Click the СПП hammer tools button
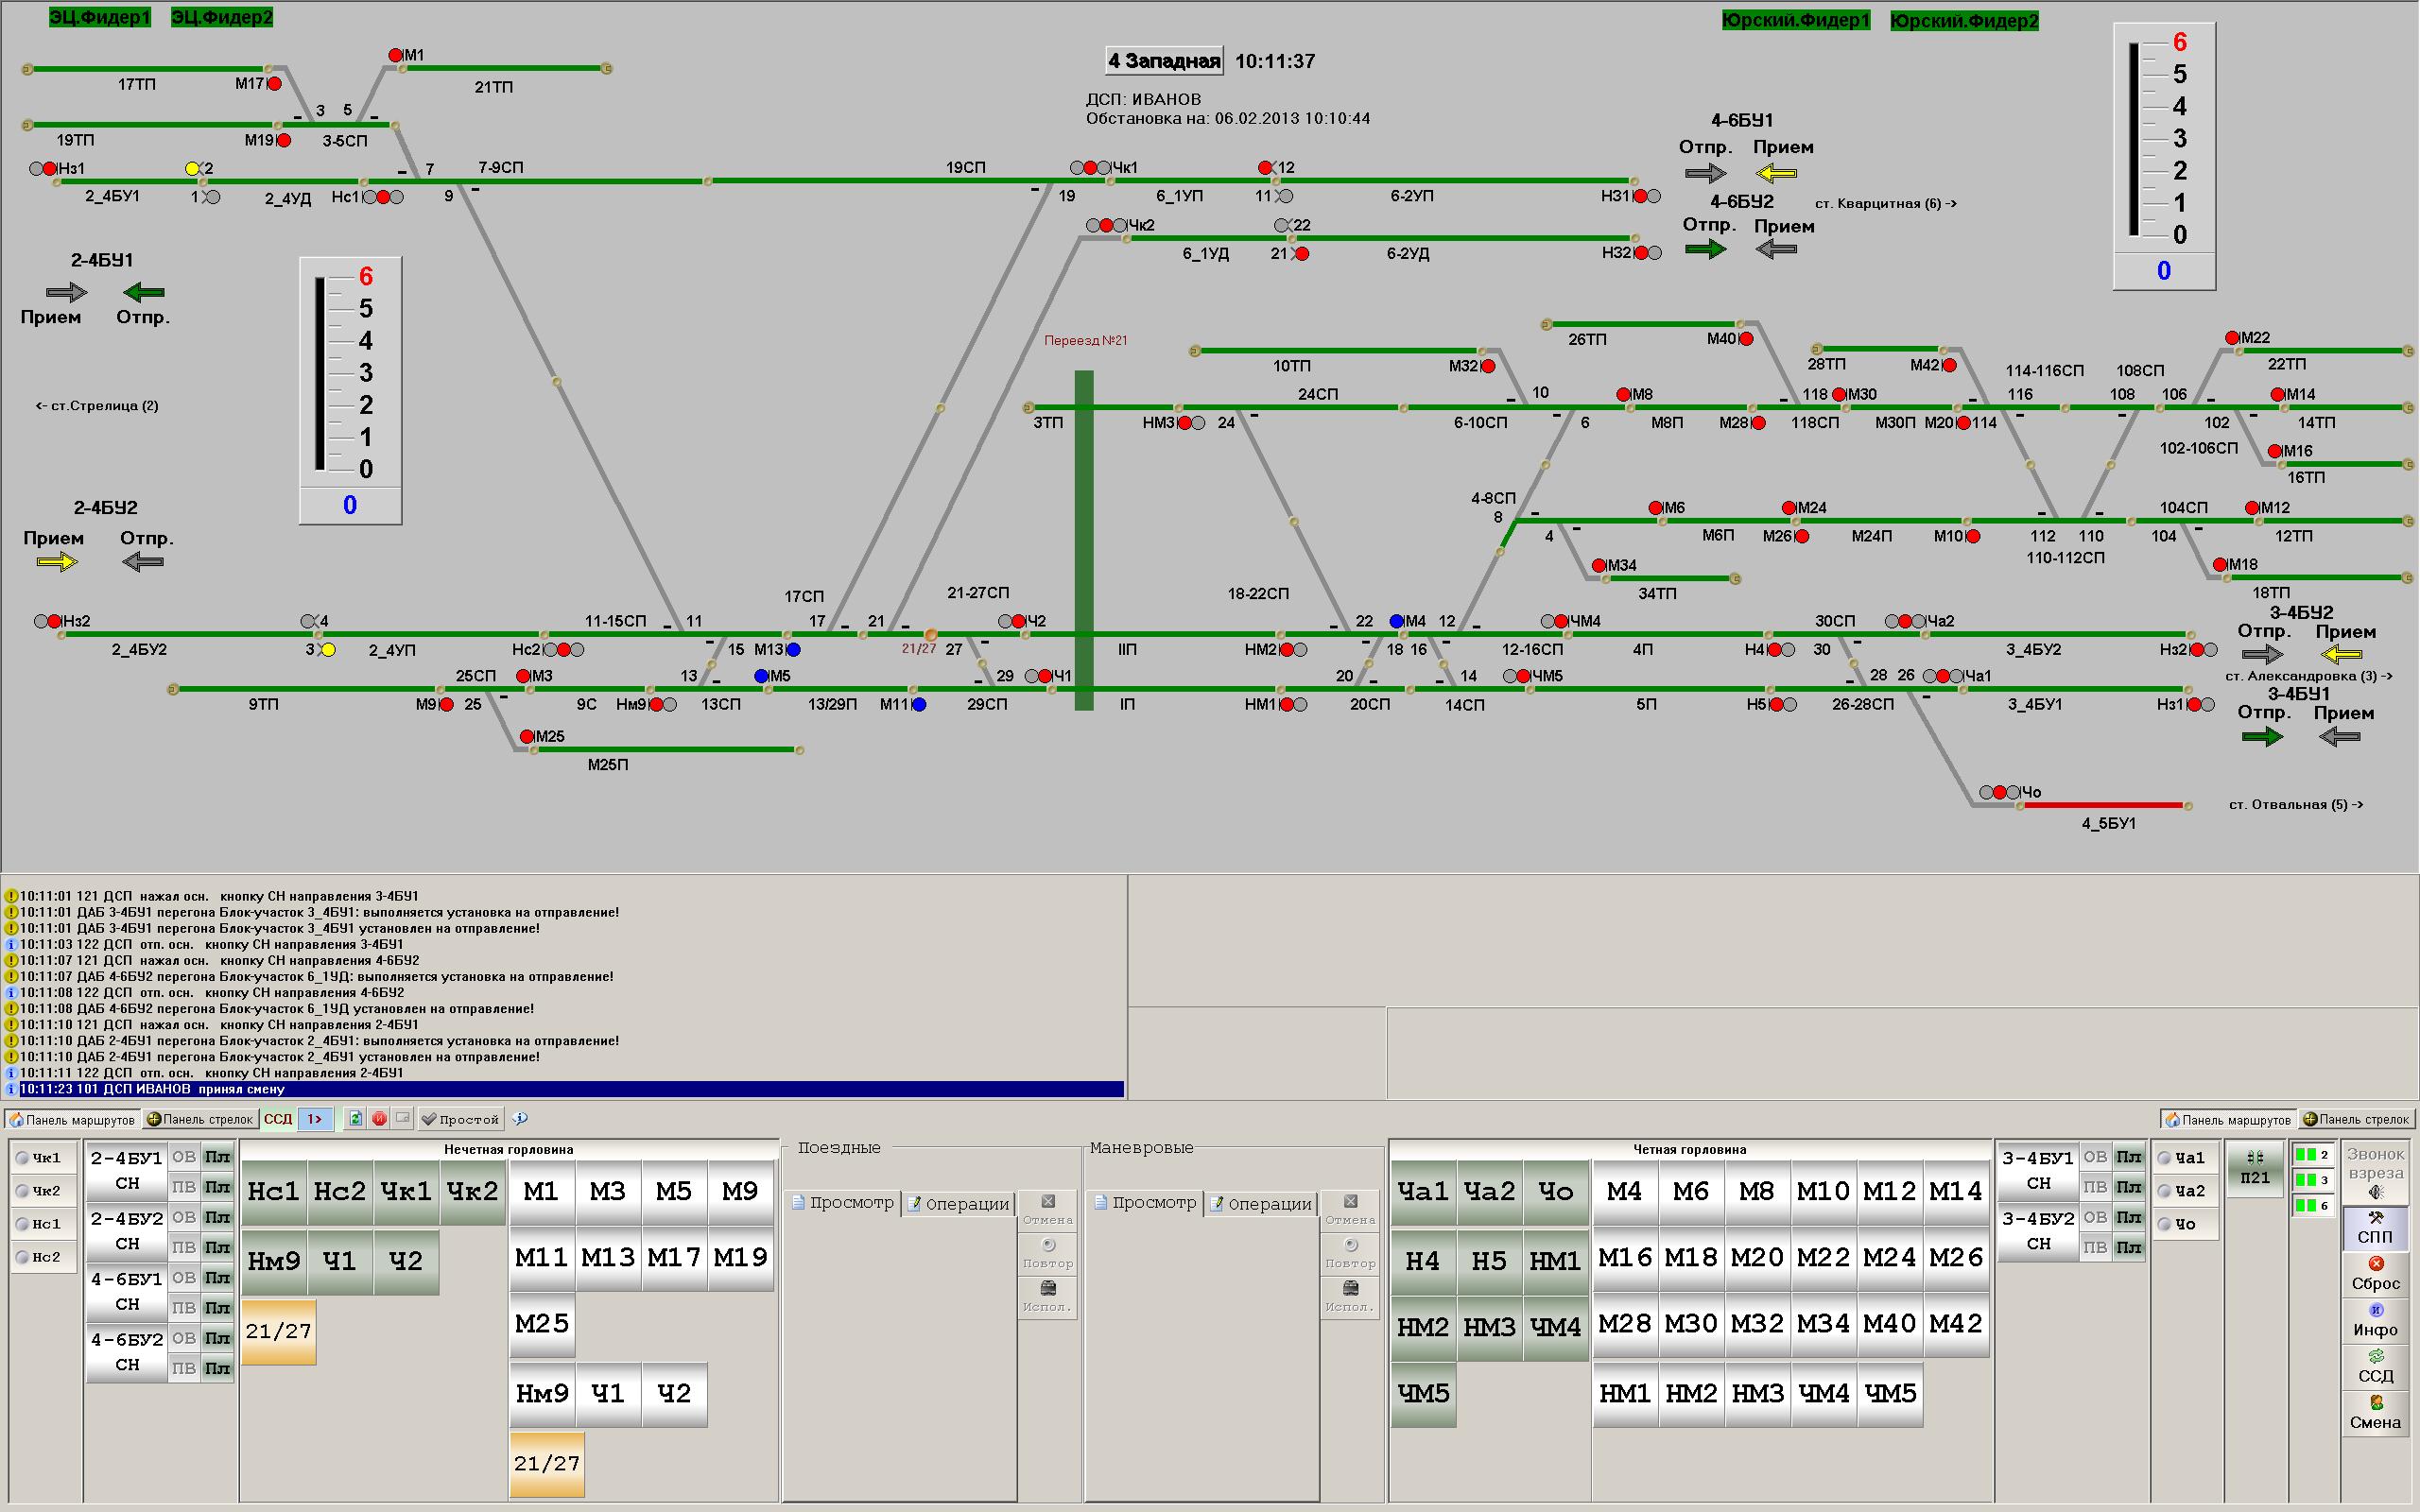Image resolution: width=2420 pixels, height=1512 pixels. (x=2375, y=1227)
